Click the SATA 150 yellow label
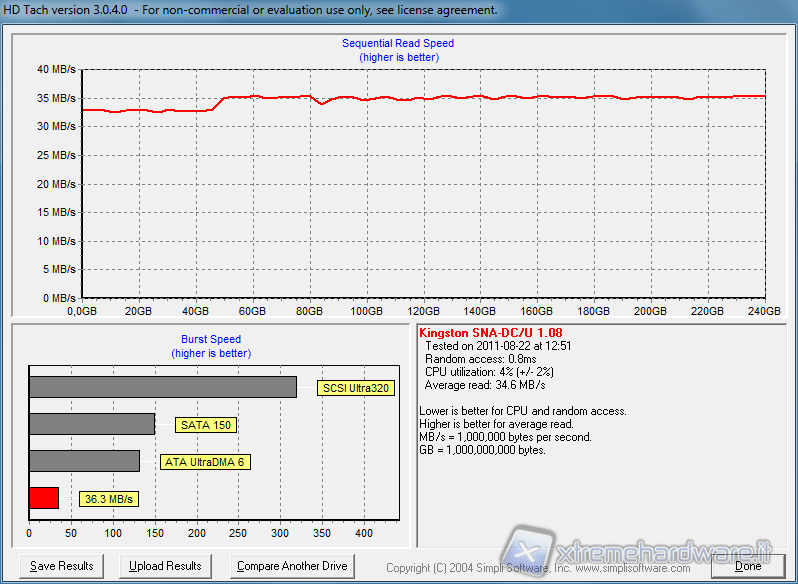The height and width of the screenshot is (584, 798). [x=205, y=425]
